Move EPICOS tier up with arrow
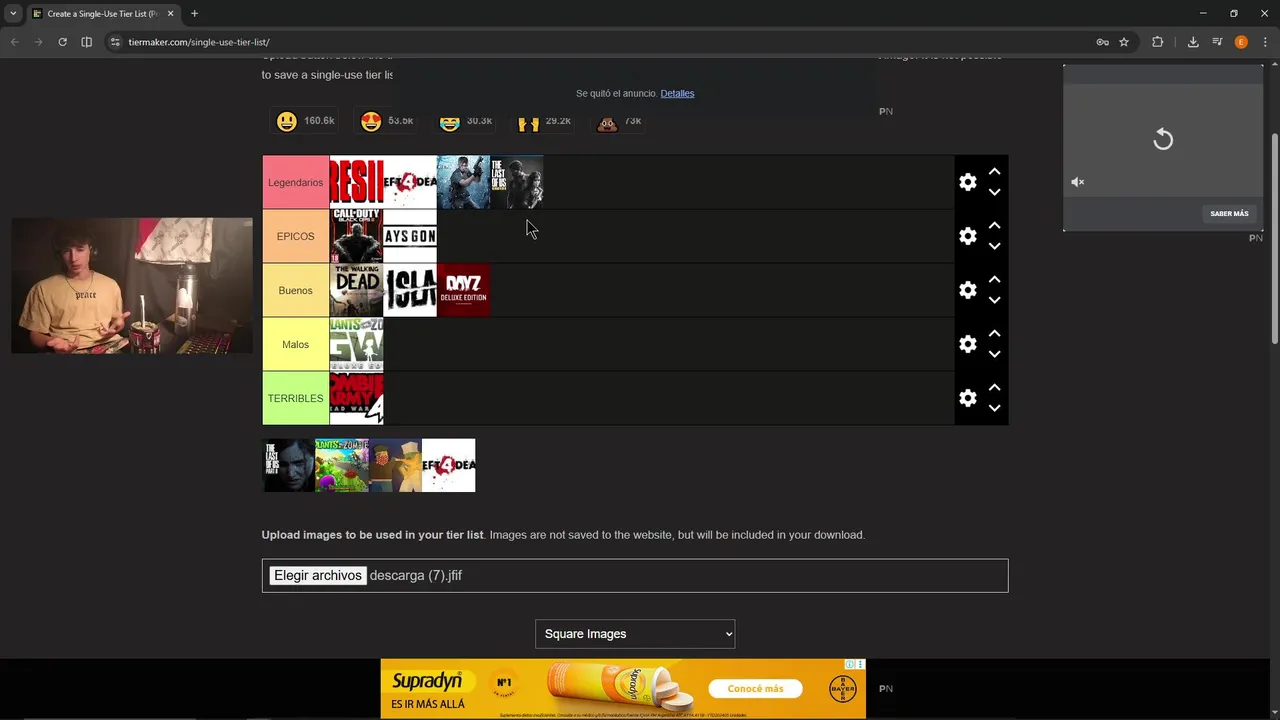The height and width of the screenshot is (720, 1280). coord(994,226)
